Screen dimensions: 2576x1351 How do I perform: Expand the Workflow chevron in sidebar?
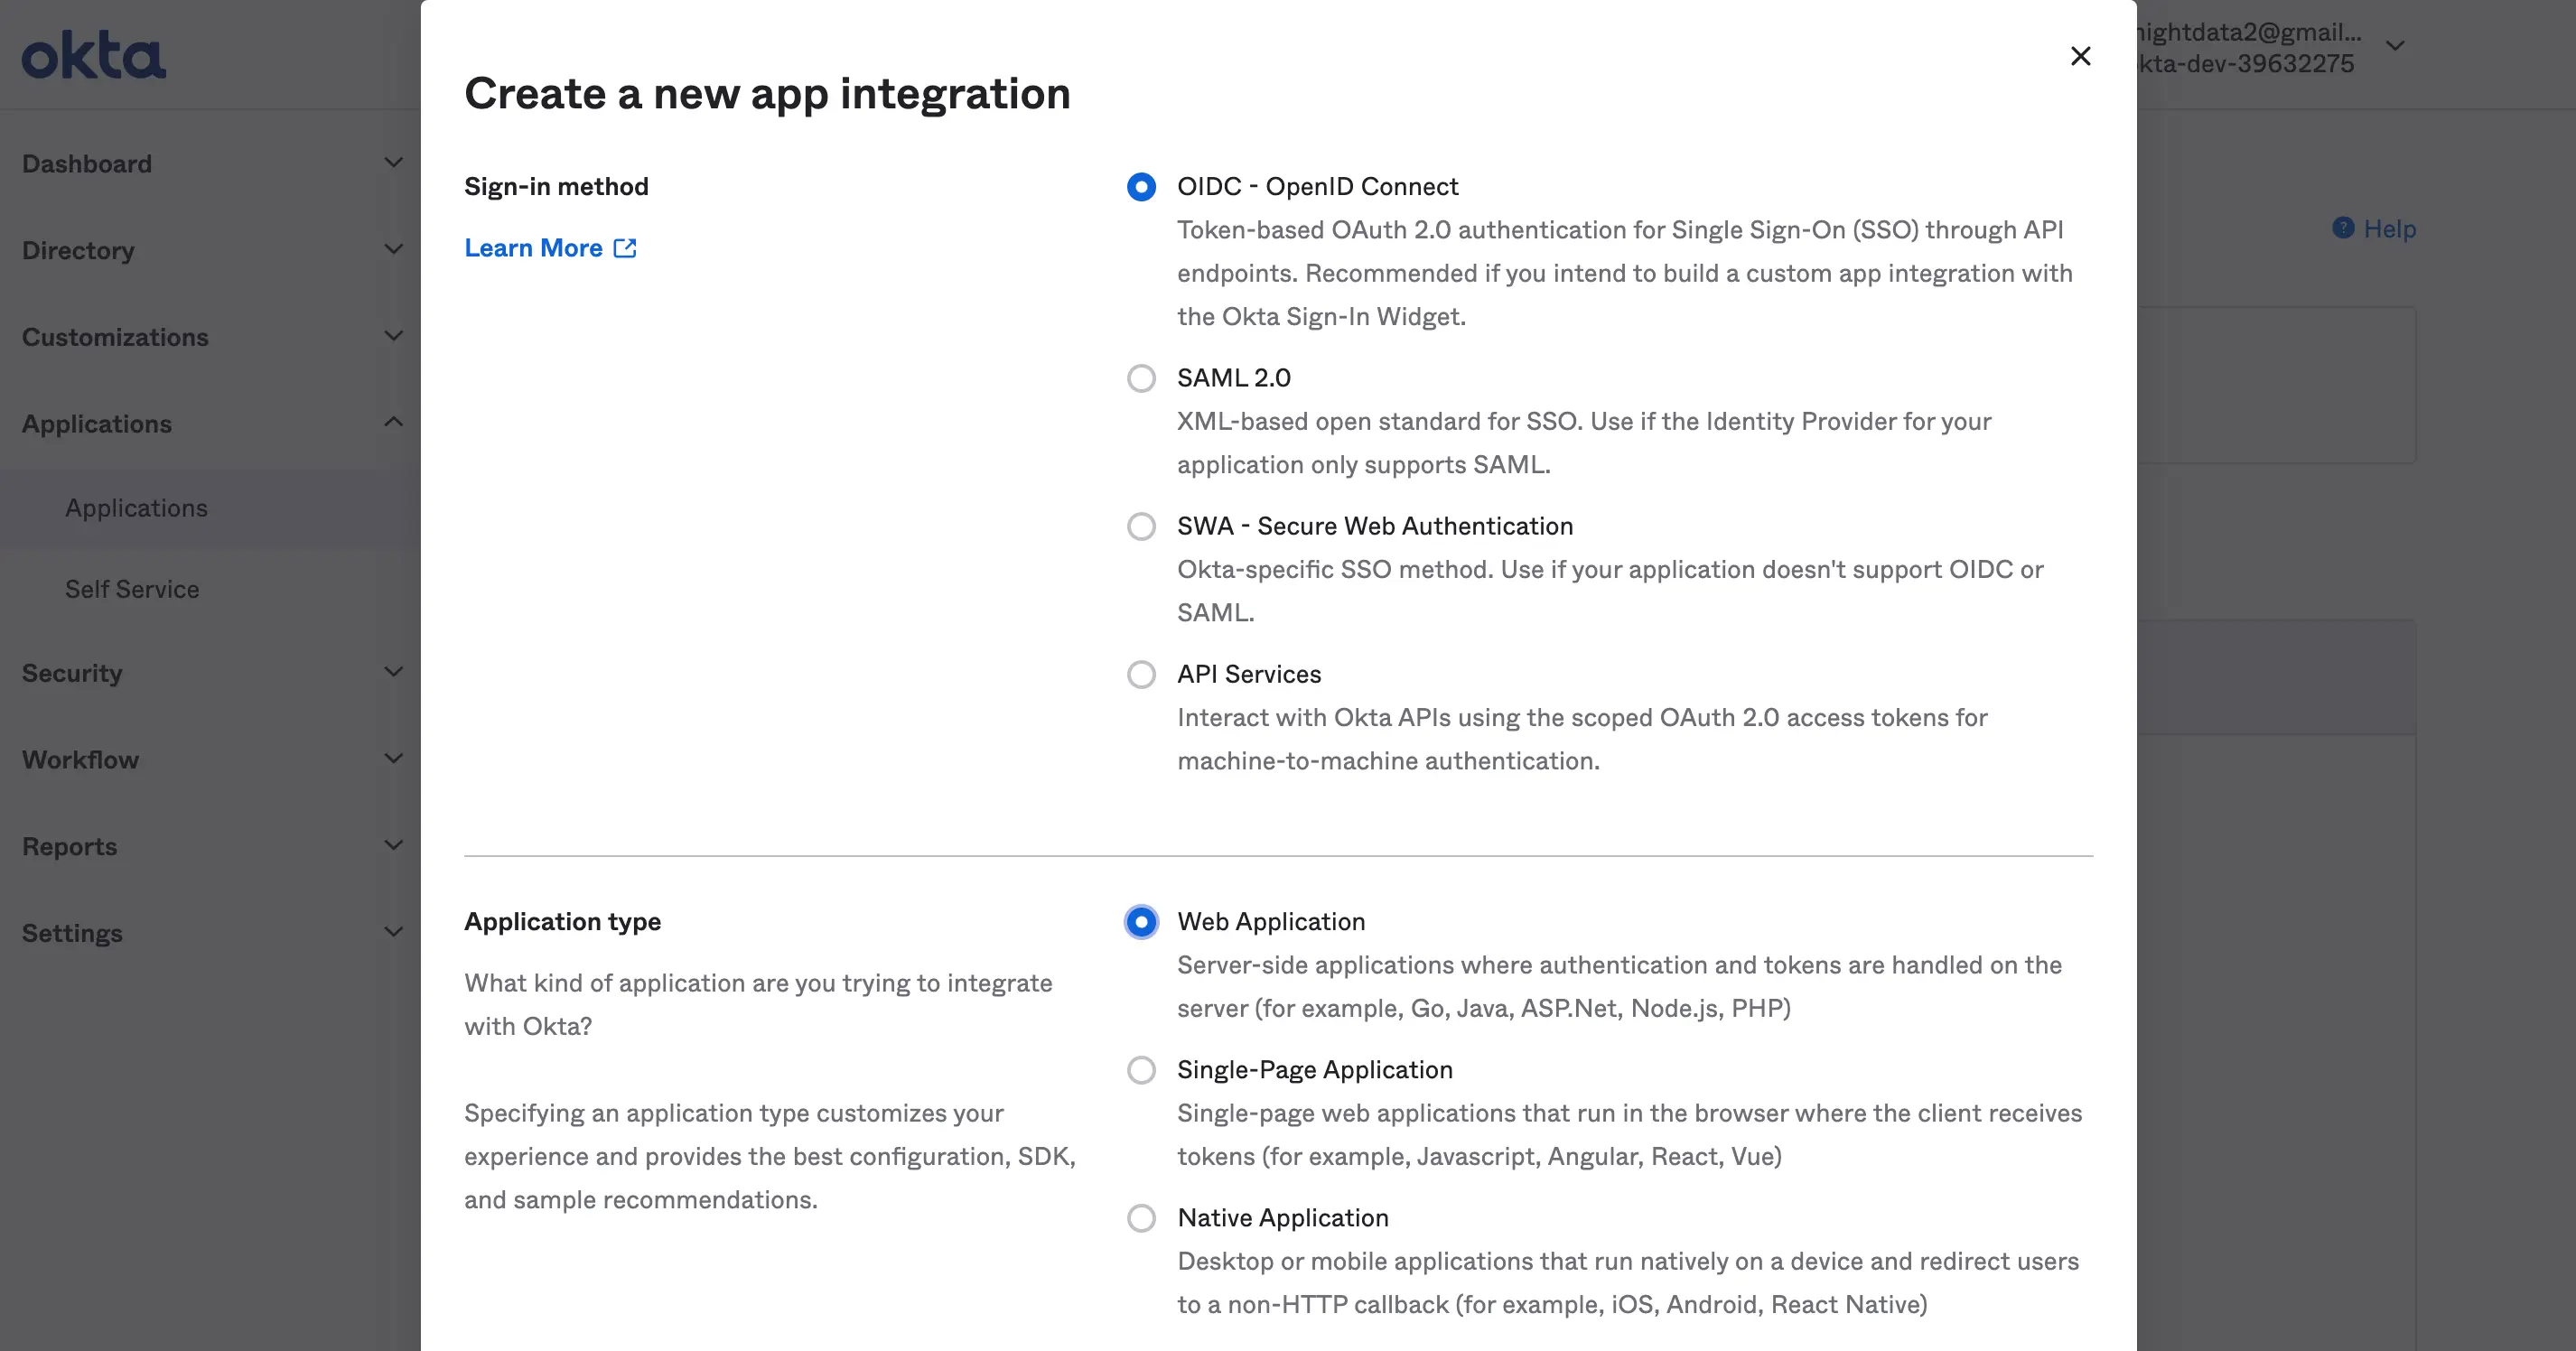394,759
